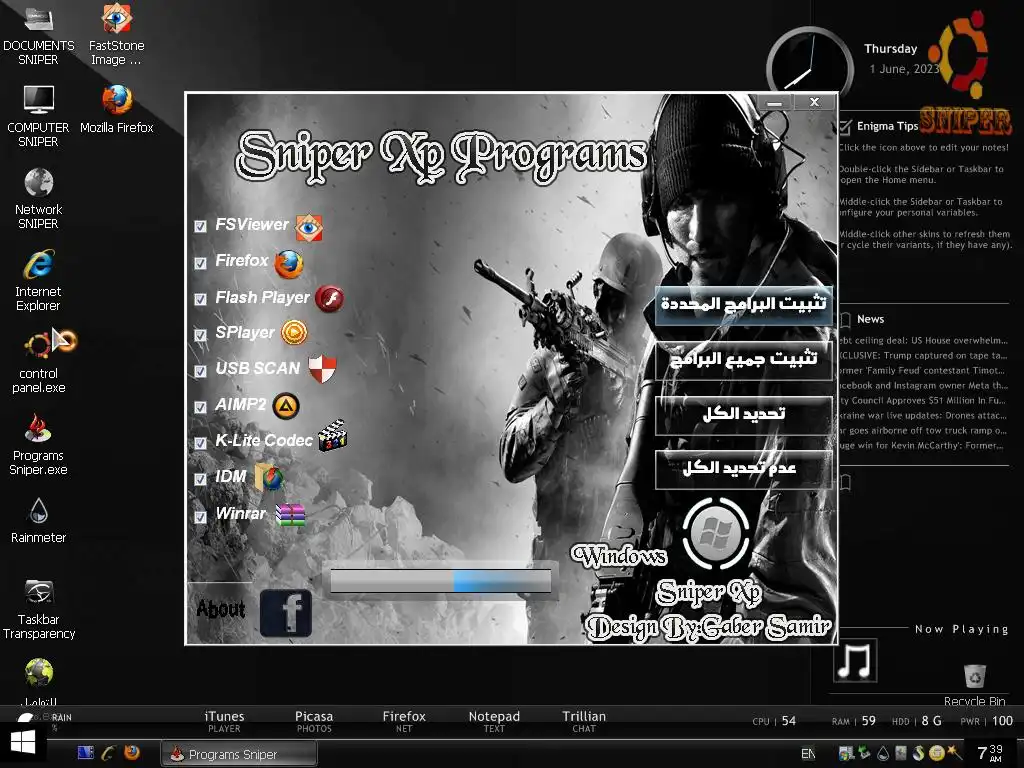Click the taskbar clock showing 7:39

coord(991,752)
